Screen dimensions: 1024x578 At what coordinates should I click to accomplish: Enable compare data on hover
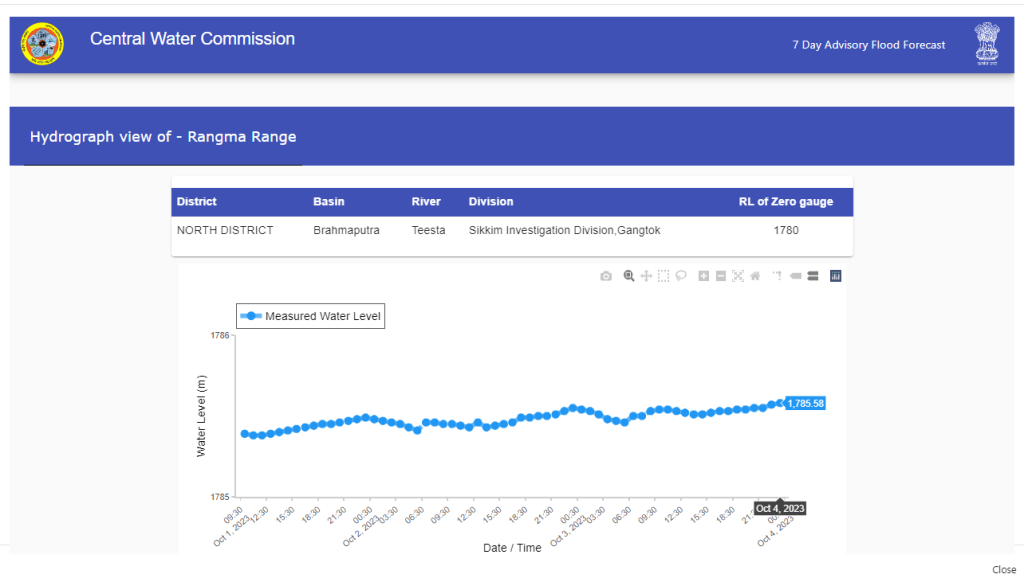click(813, 276)
